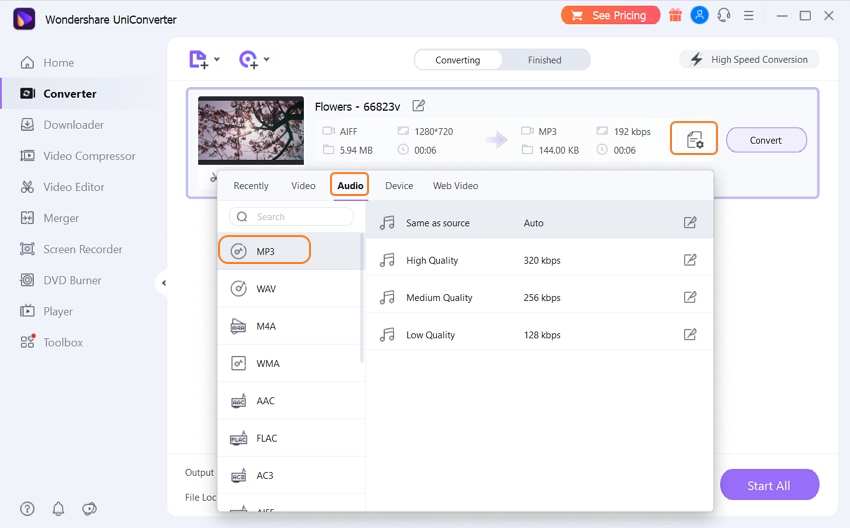The width and height of the screenshot is (850, 528).
Task: Select AC3 format
Action: (289, 475)
